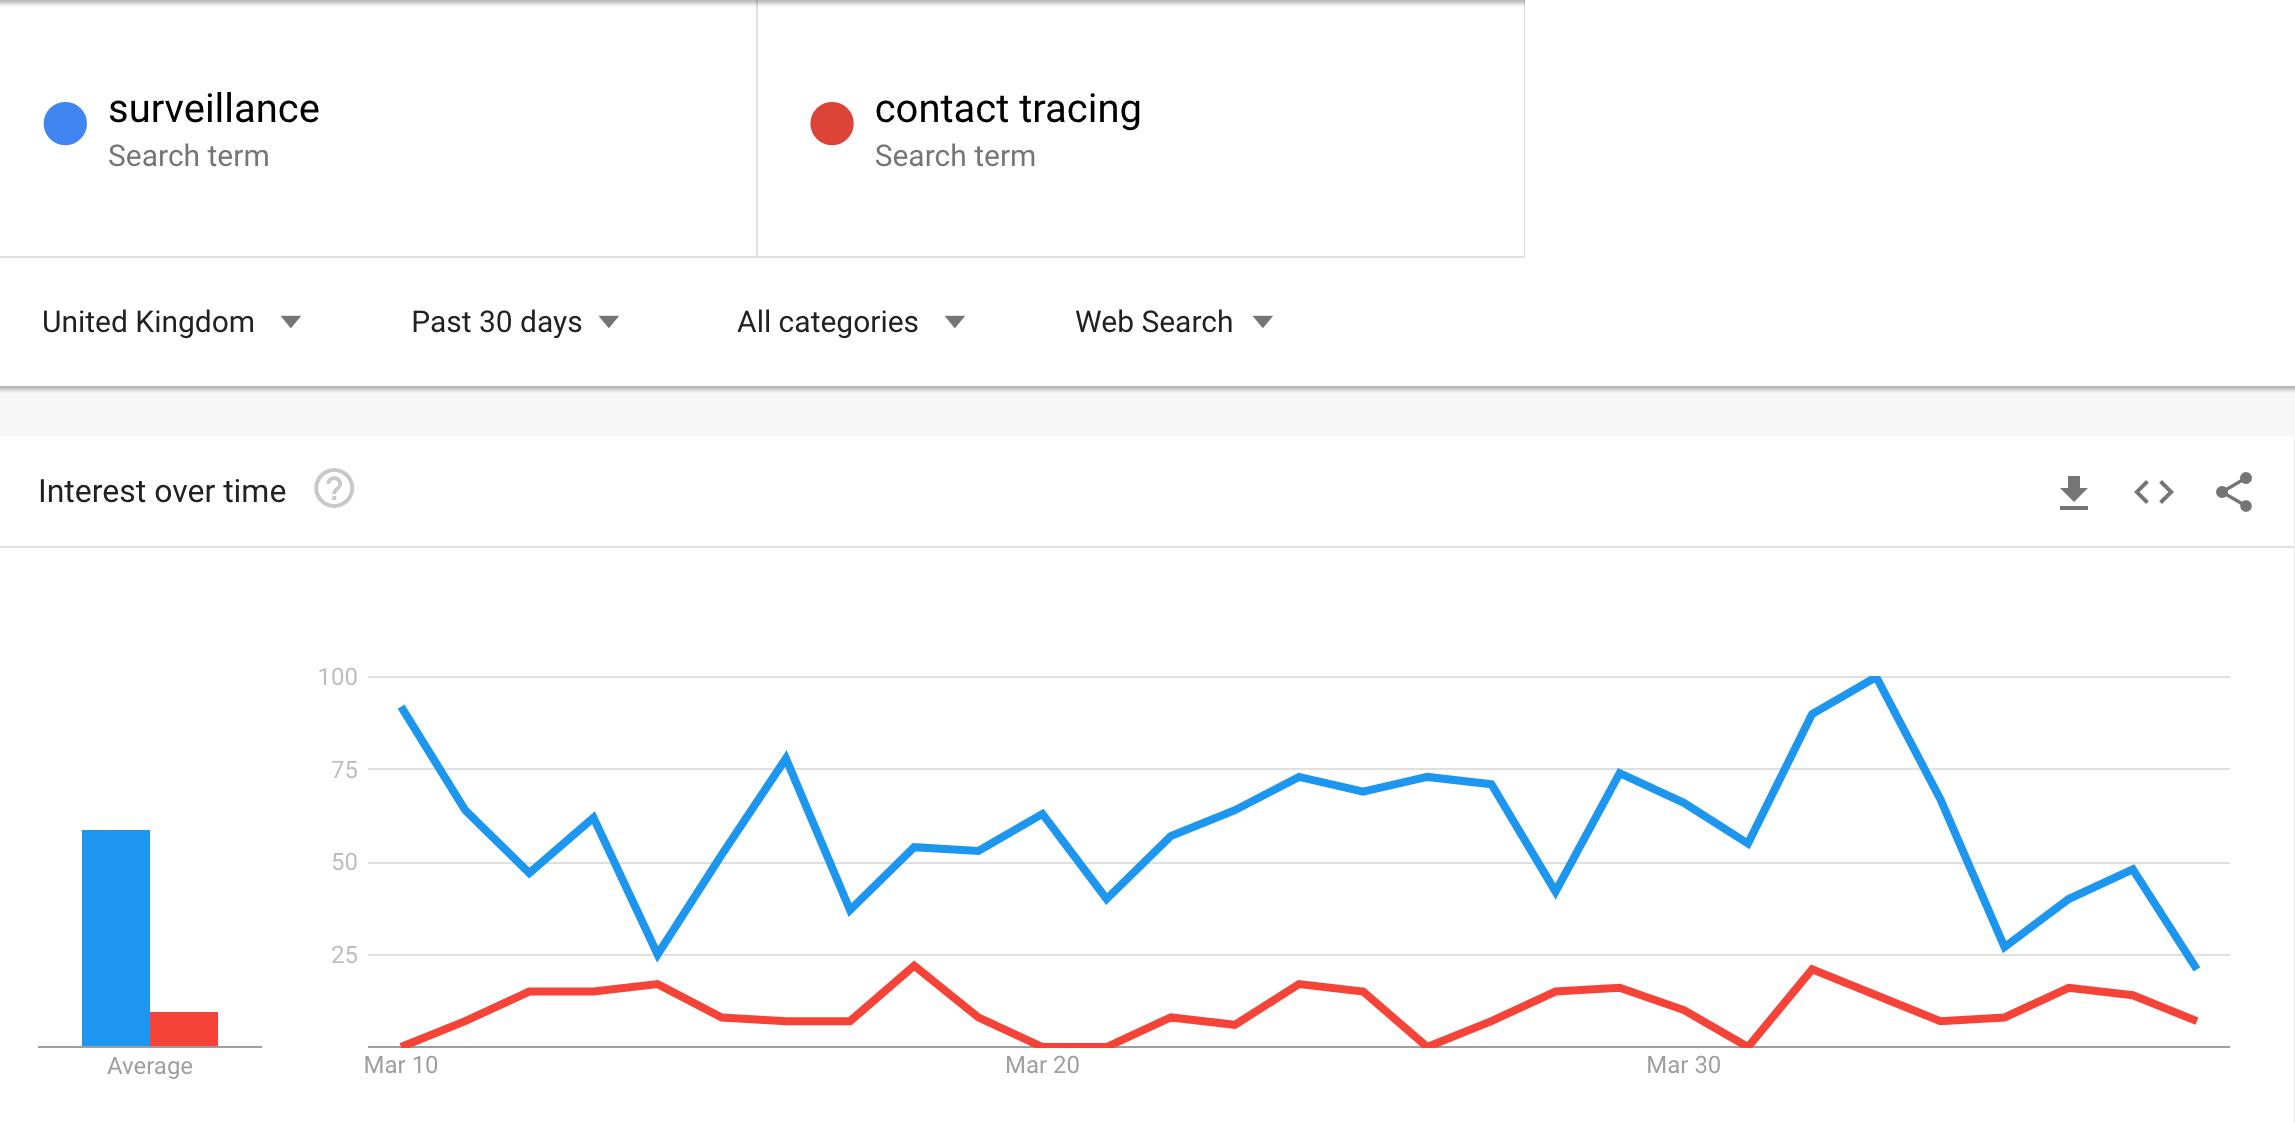Click the Interest over time heading
The image size is (2295, 1123).
[x=162, y=491]
